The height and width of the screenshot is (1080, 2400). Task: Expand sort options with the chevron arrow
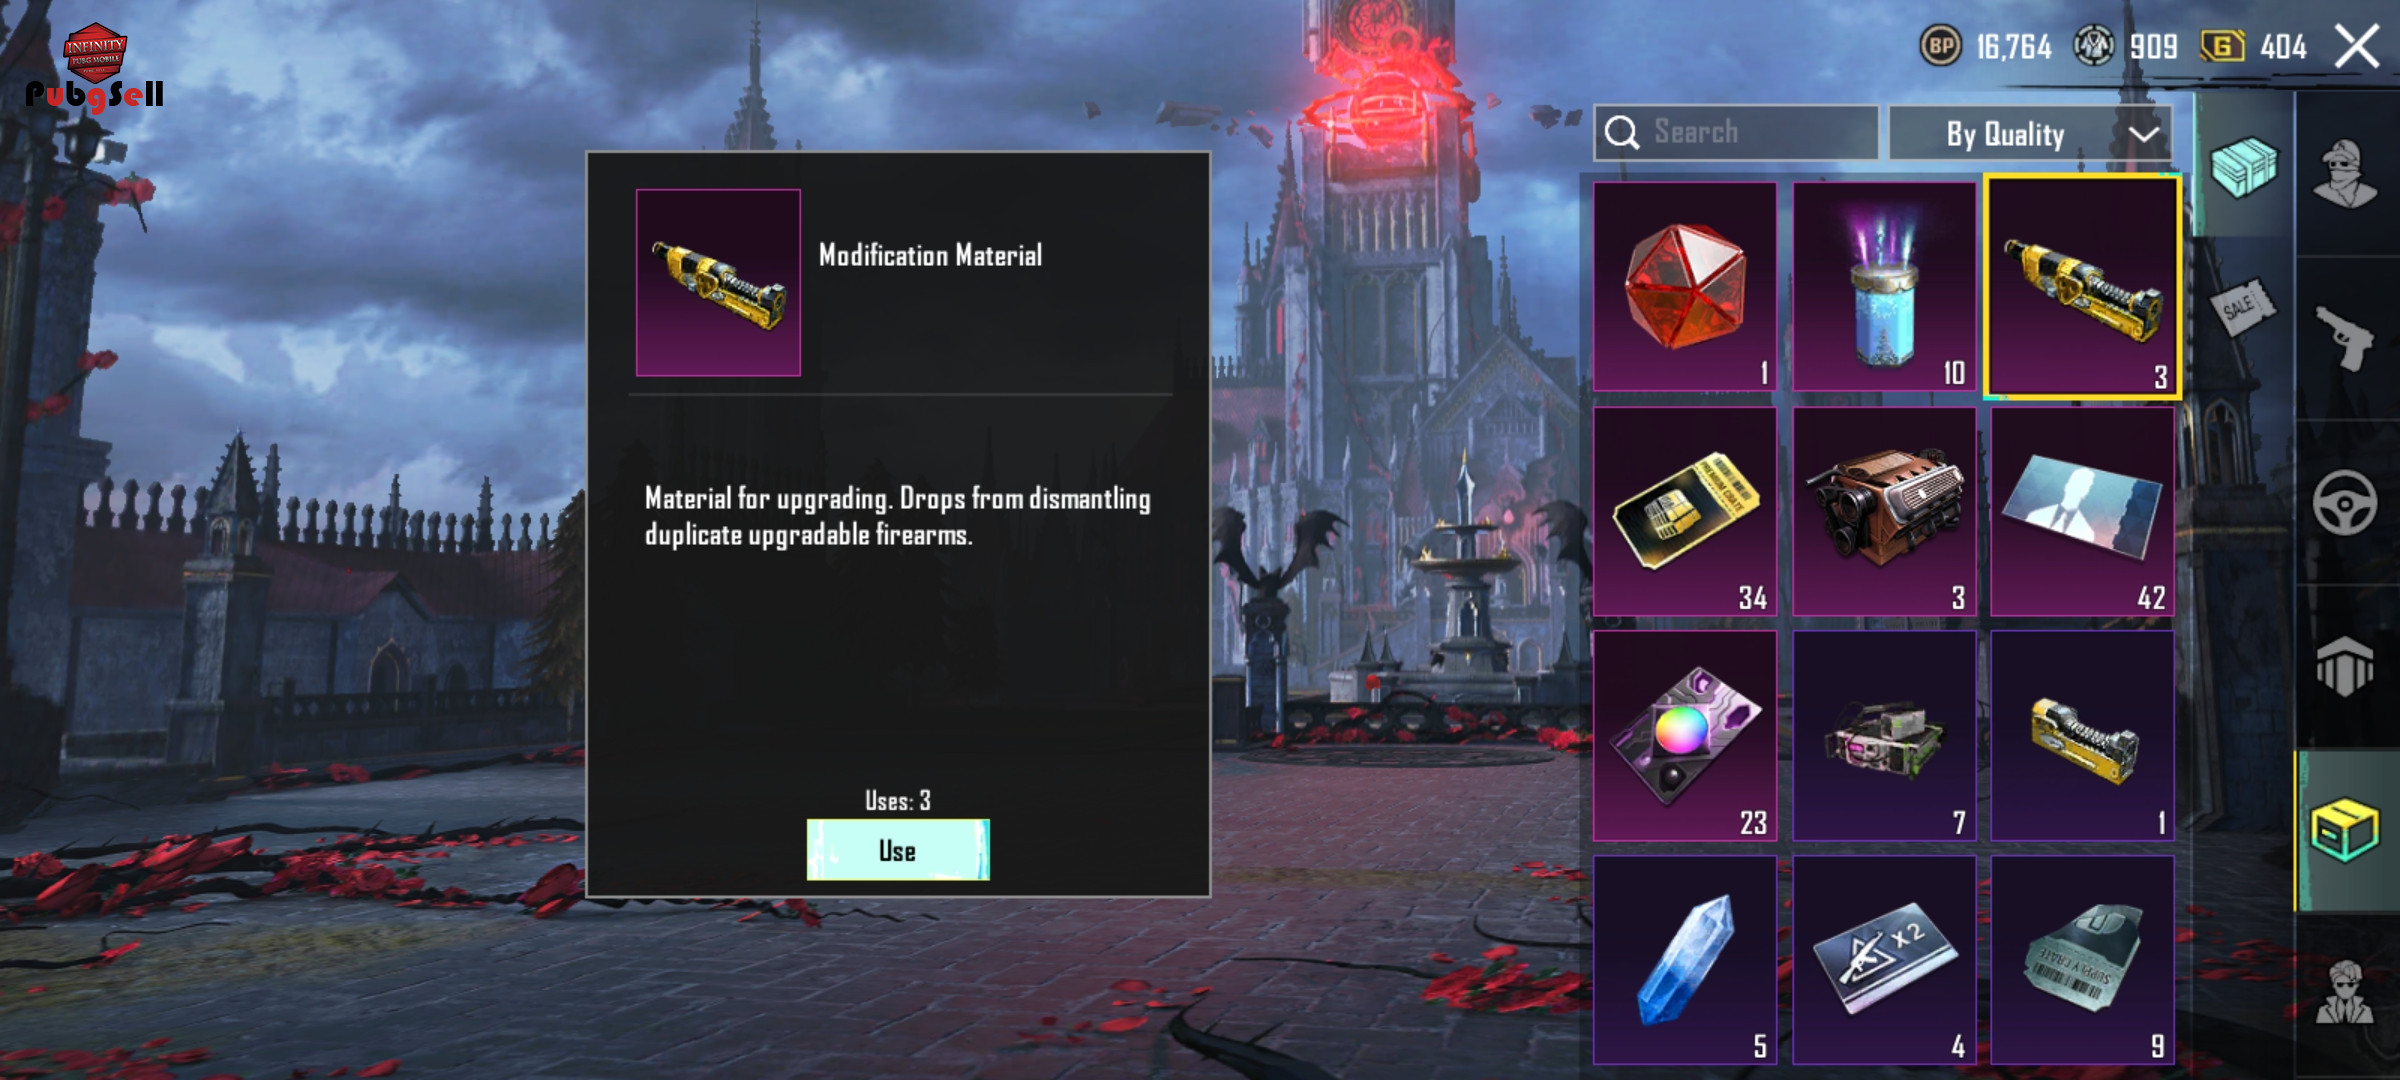coord(2143,134)
